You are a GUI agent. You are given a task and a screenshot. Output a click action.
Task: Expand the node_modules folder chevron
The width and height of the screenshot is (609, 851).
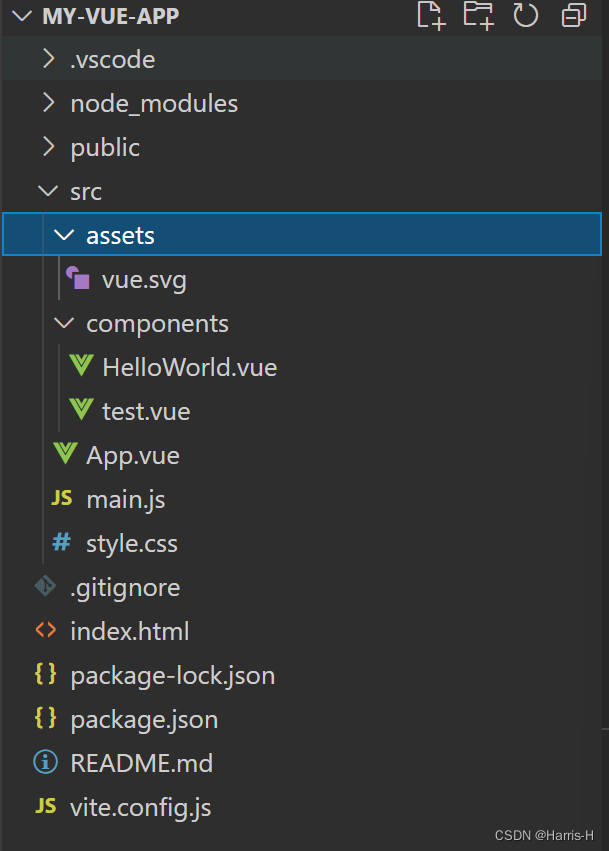(x=47, y=104)
